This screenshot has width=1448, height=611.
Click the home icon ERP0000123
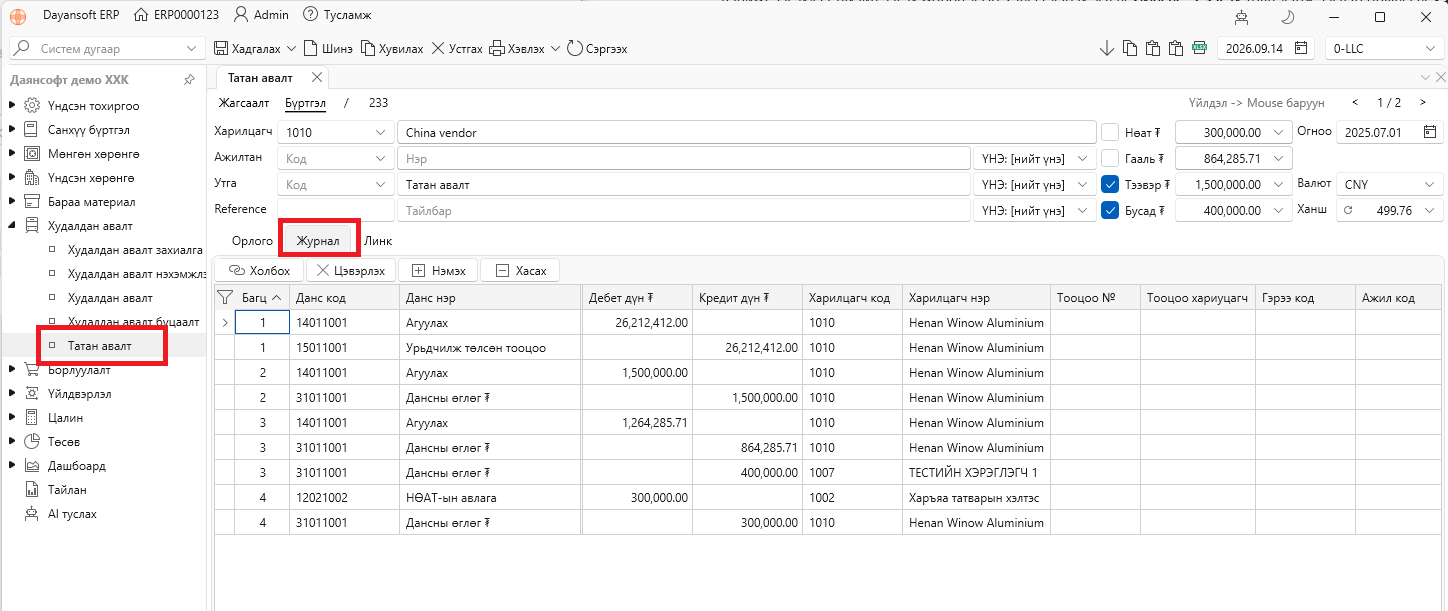tap(141, 15)
